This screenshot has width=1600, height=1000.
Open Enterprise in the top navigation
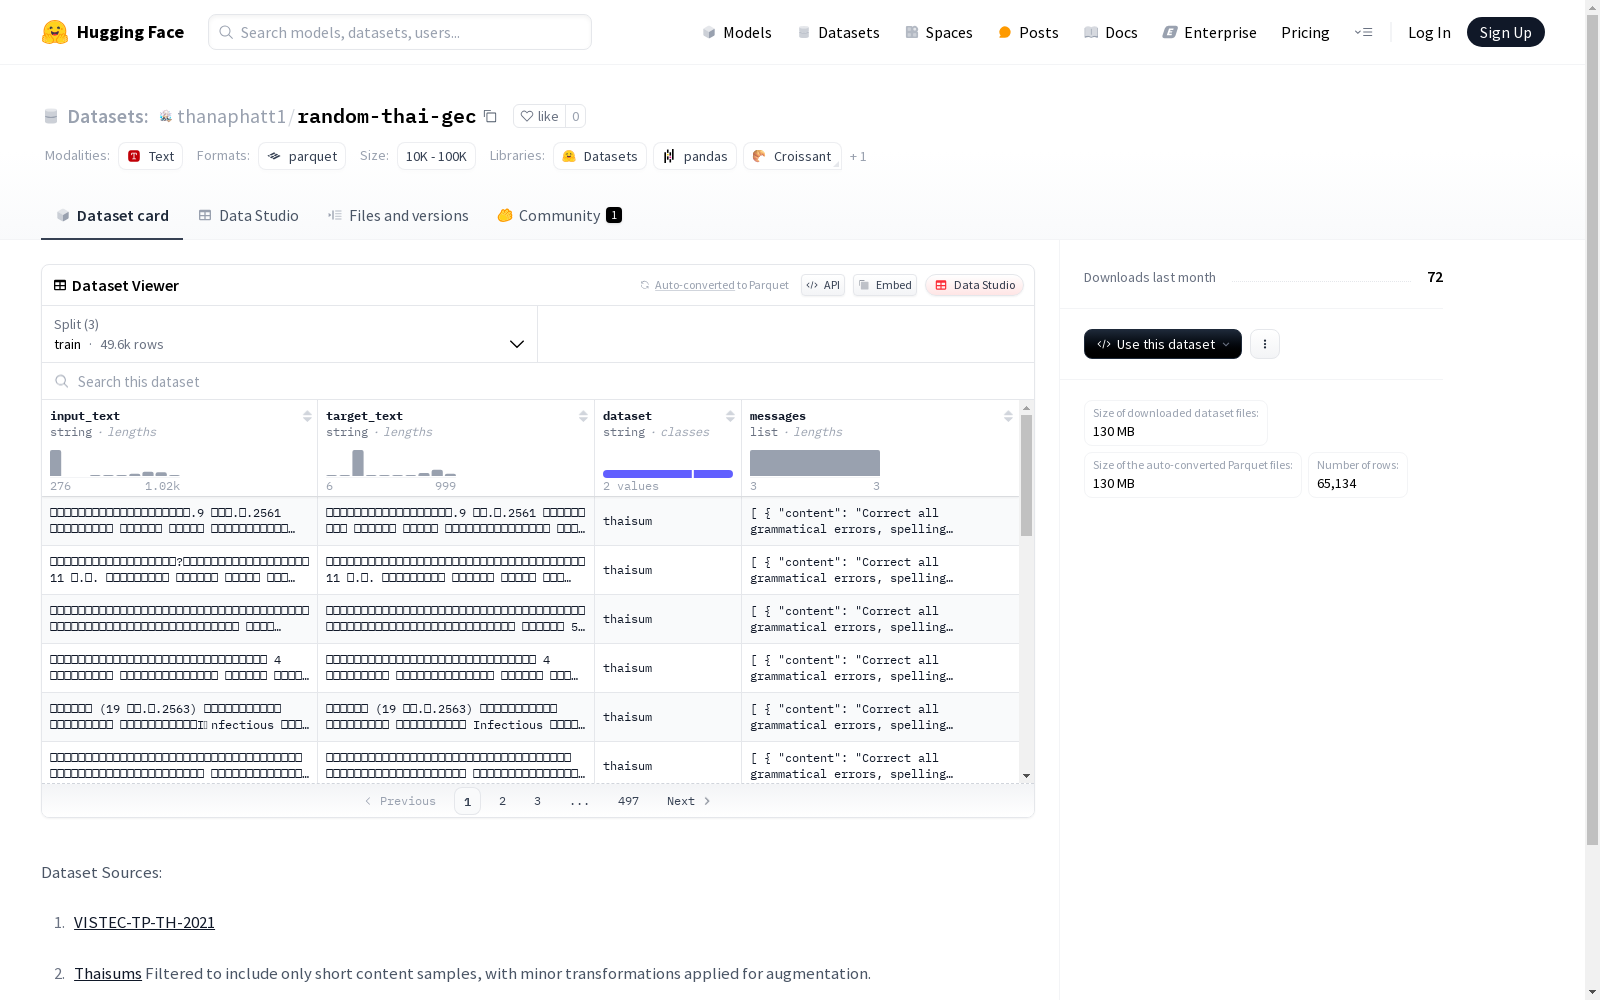(1210, 32)
